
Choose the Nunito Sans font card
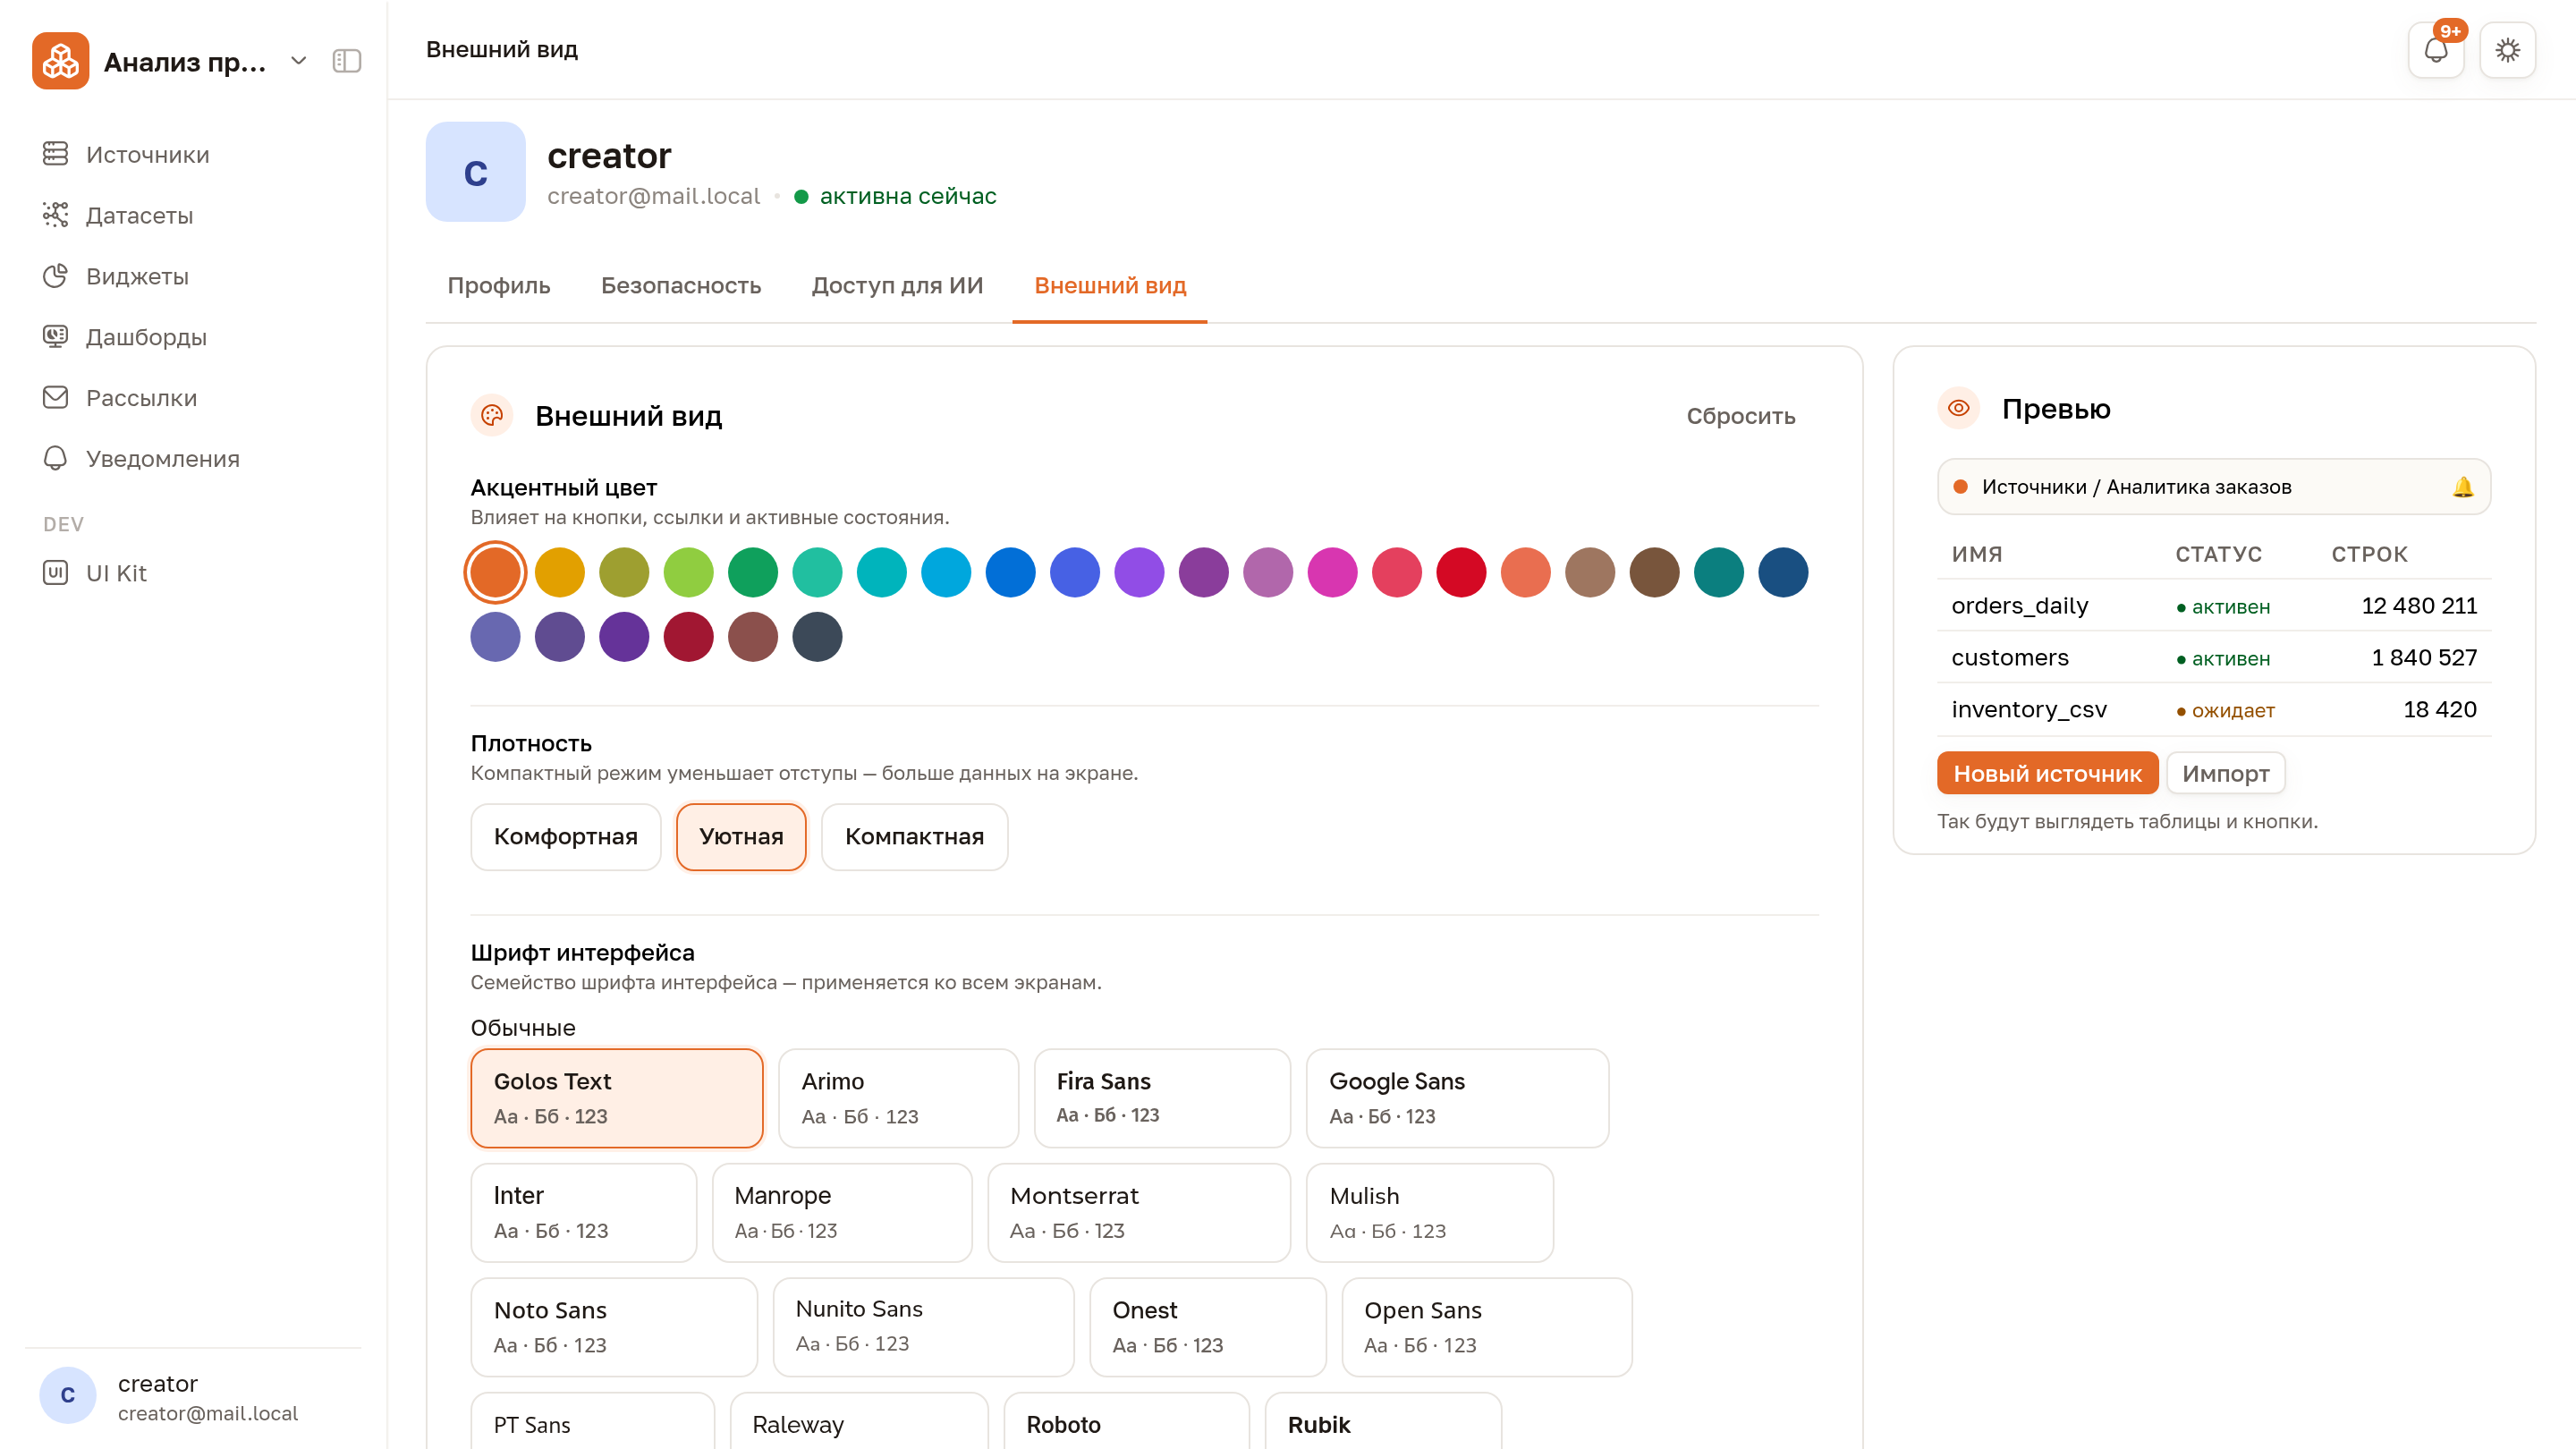coord(923,1327)
